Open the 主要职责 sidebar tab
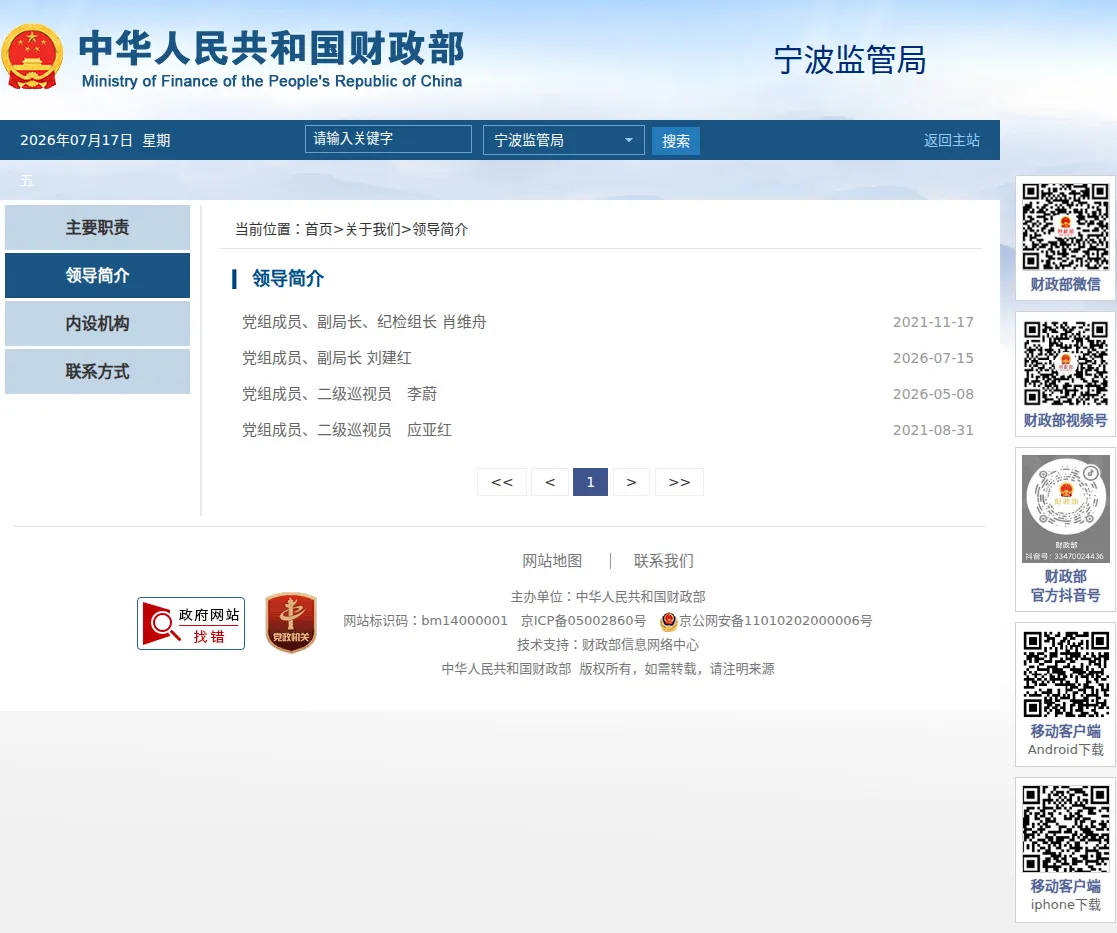The height and width of the screenshot is (933, 1117). (x=98, y=227)
